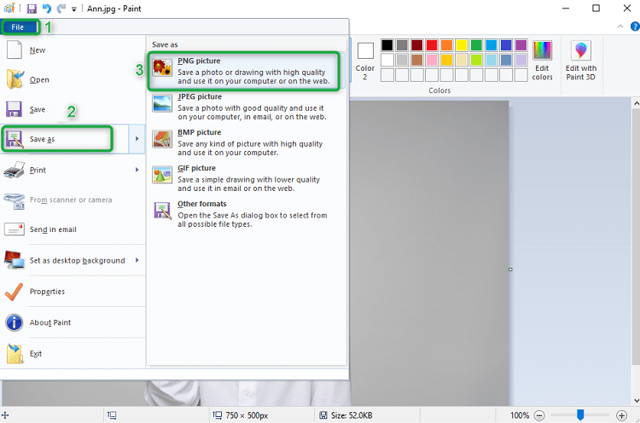
Task: Click the 100% zoom level text
Action: tap(519, 416)
